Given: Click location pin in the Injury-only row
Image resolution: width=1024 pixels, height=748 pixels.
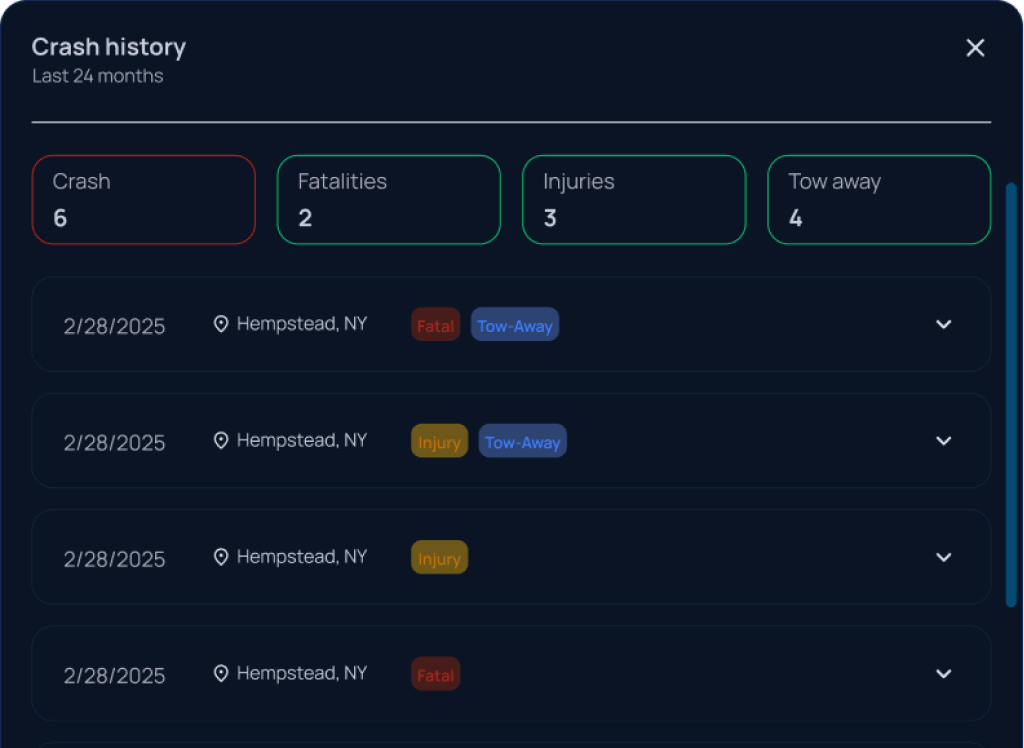Looking at the screenshot, I should [x=221, y=557].
